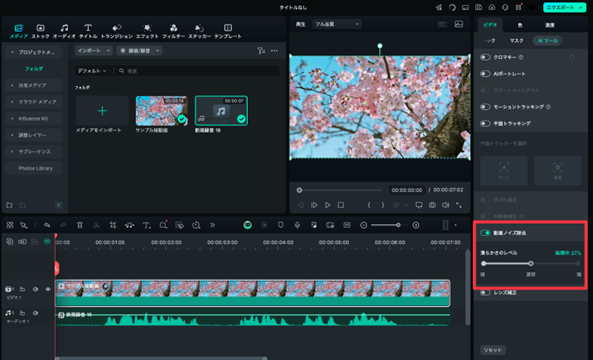The image size is (593, 360).
Task: Show more timeline tools via double chevron
Action: point(213,225)
